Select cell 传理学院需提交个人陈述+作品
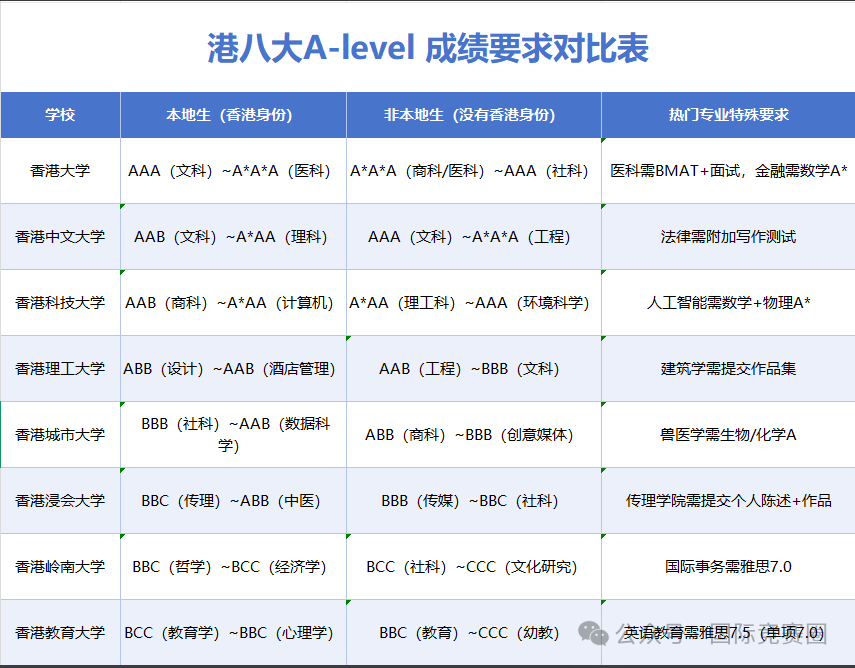The image size is (855, 668). coord(728,501)
